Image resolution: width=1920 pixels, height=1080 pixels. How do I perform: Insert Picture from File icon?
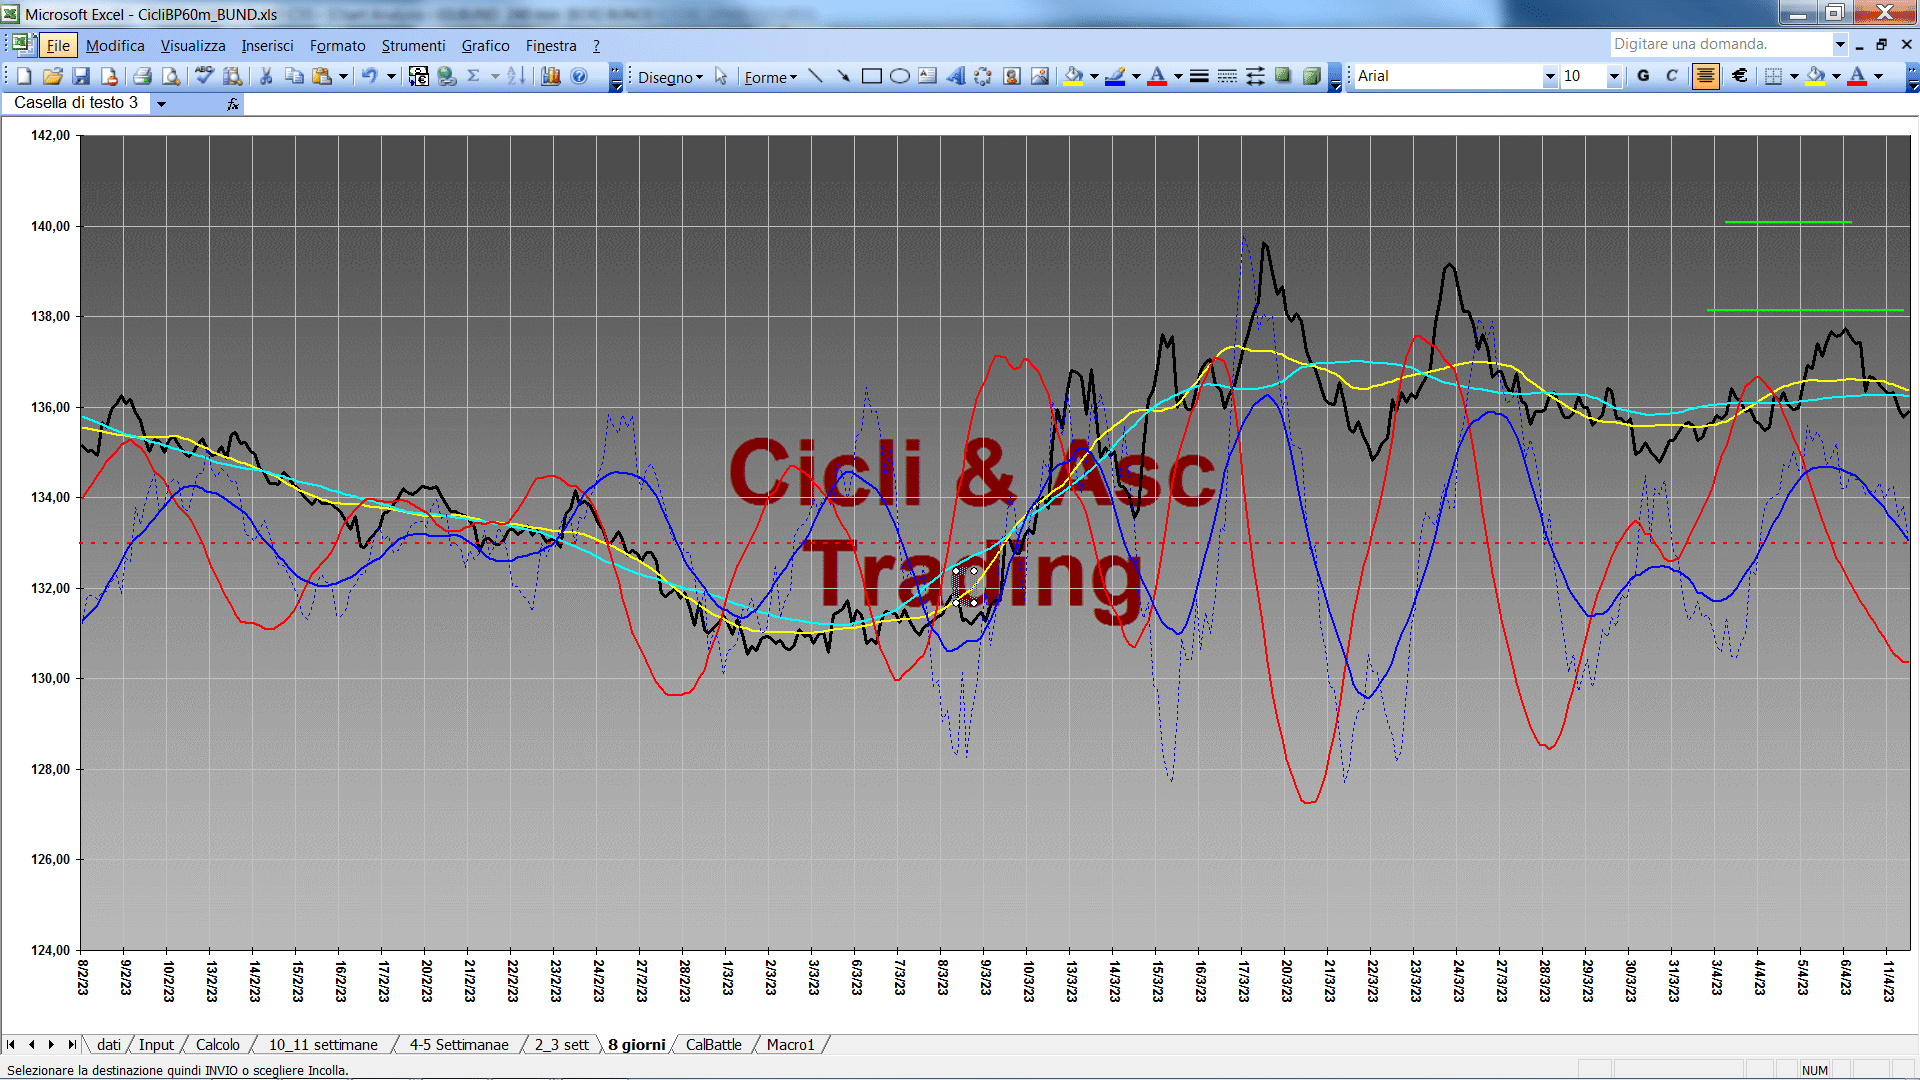click(x=1039, y=76)
